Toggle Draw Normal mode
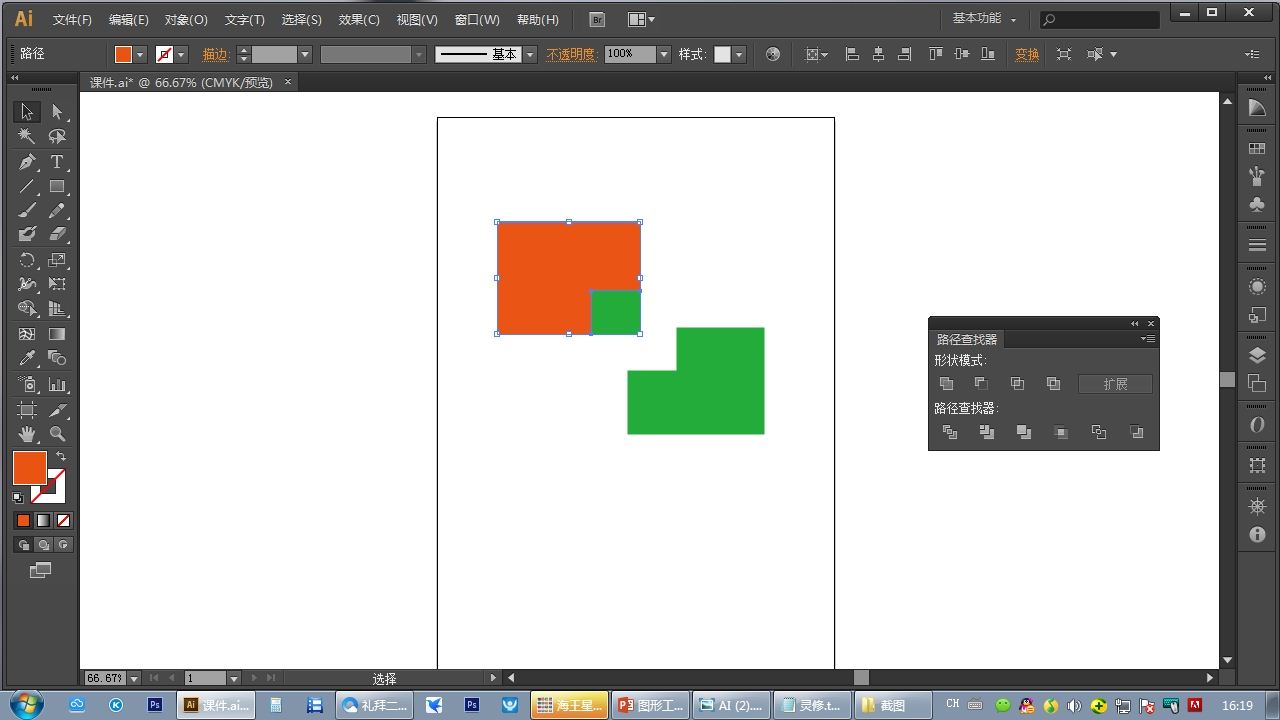Image resolution: width=1280 pixels, height=720 pixels. (23, 545)
